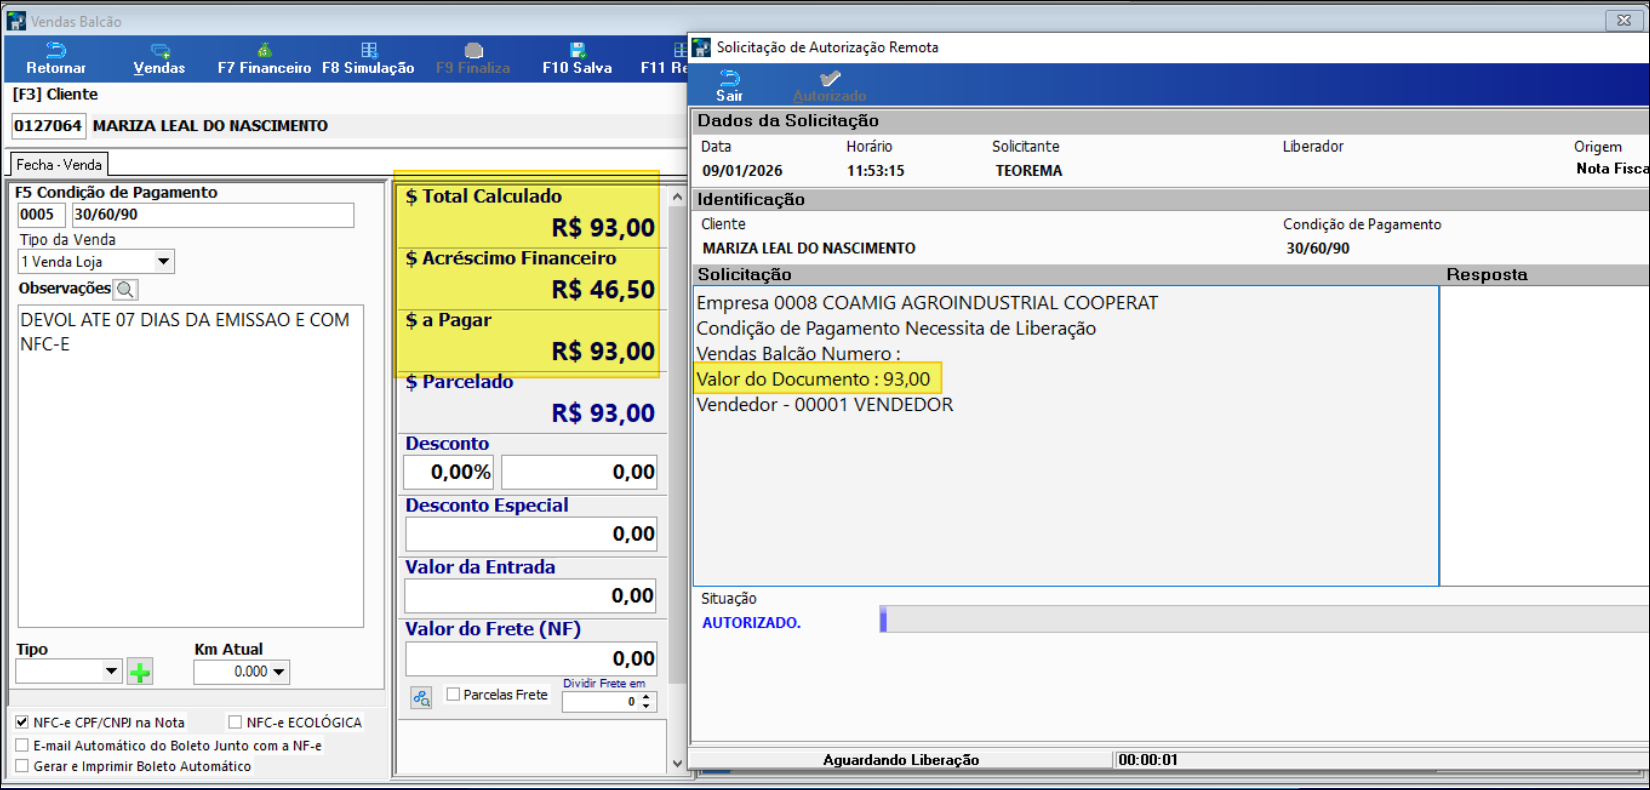This screenshot has width=1650, height=790.
Task: Click the freight installments icon beside Parcelas Frete
Action: pyautogui.click(x=421, y=697)
